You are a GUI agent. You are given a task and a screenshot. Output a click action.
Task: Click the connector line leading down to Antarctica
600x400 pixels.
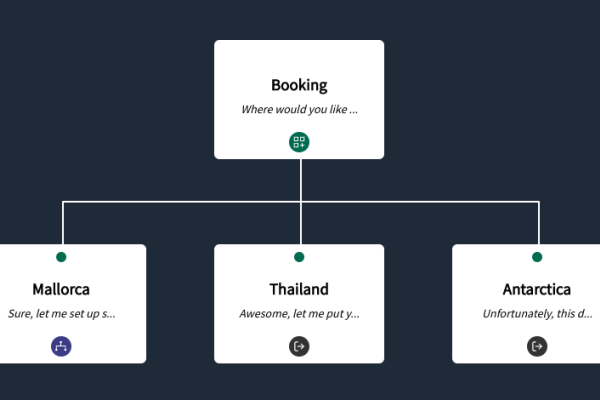539,223
